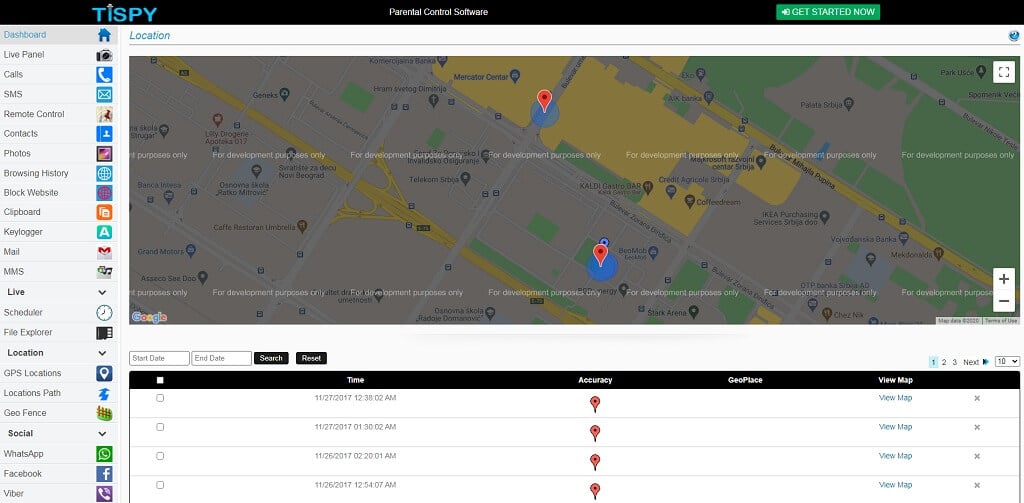Open the rows-per-page dropdown showing 10
The height and width of the screenshot is (503, 1024).
(1007, 361)
